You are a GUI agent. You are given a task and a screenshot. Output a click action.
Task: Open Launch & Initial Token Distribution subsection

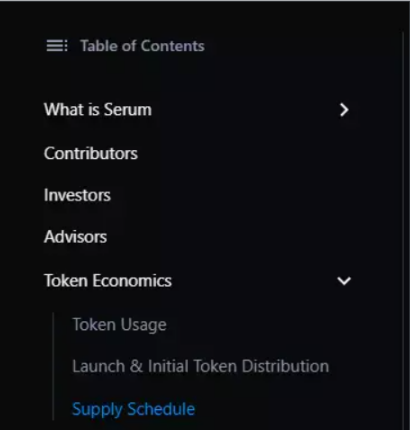pyautogui.click(x=201, y=366)
